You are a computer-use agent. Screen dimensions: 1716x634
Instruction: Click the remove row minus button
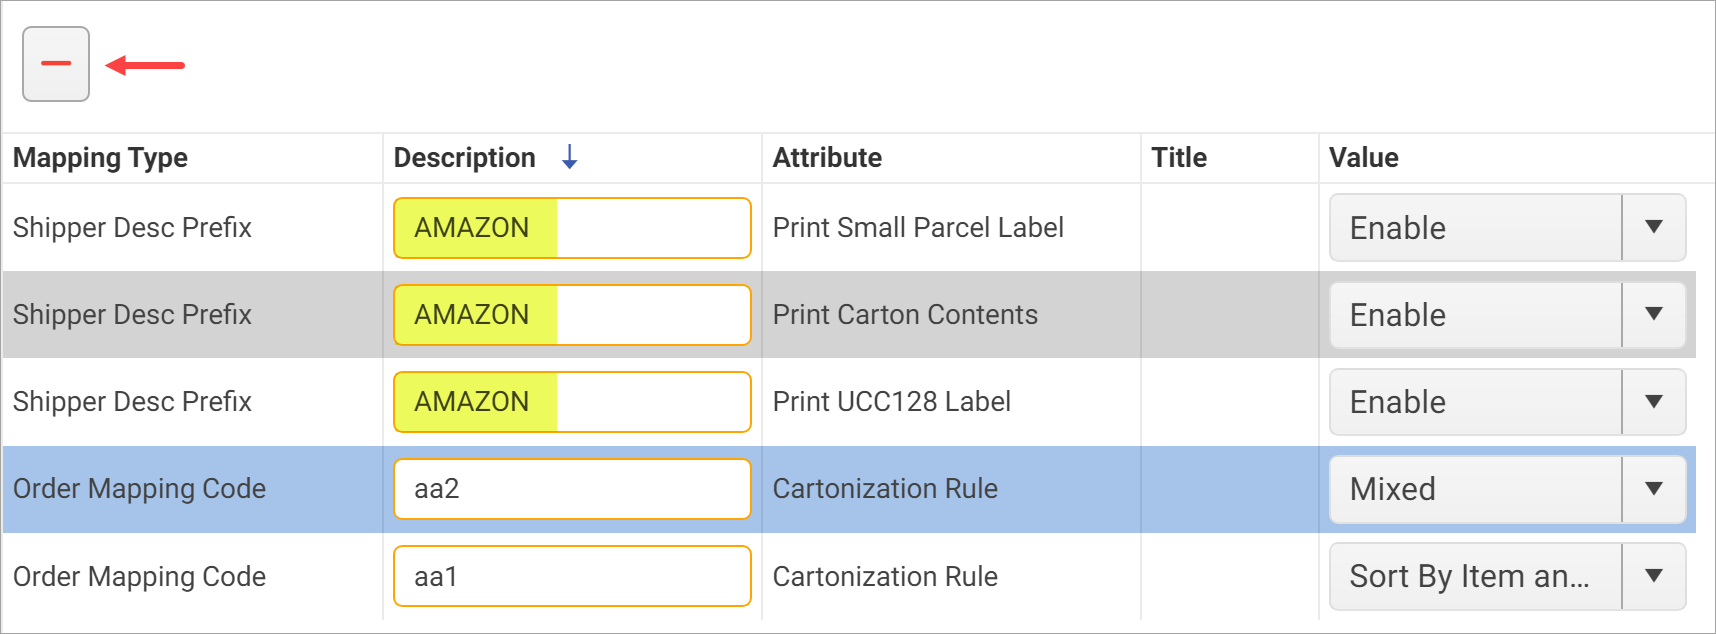(x=55, y=63)
